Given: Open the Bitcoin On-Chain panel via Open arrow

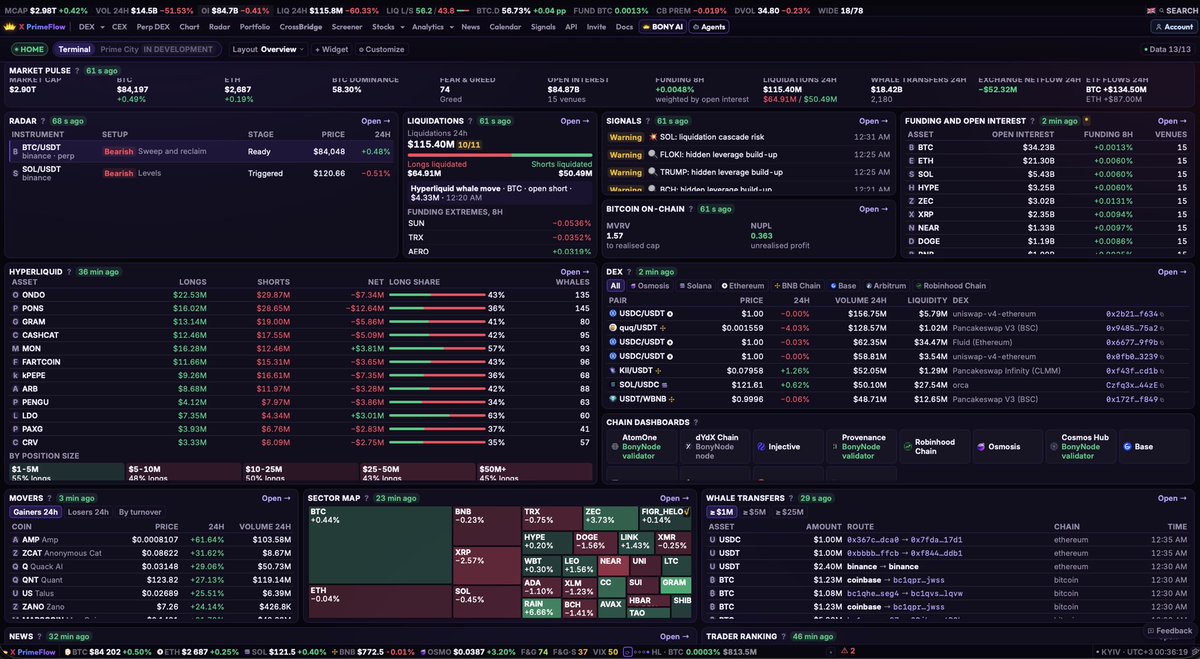Looking at the screenshot, I should coord(873,209).
